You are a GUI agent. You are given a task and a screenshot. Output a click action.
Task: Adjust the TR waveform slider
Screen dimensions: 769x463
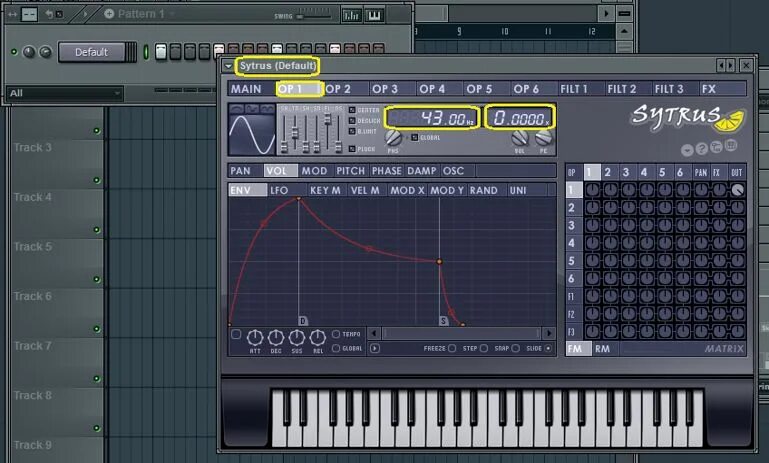click(x=295, y=133)
